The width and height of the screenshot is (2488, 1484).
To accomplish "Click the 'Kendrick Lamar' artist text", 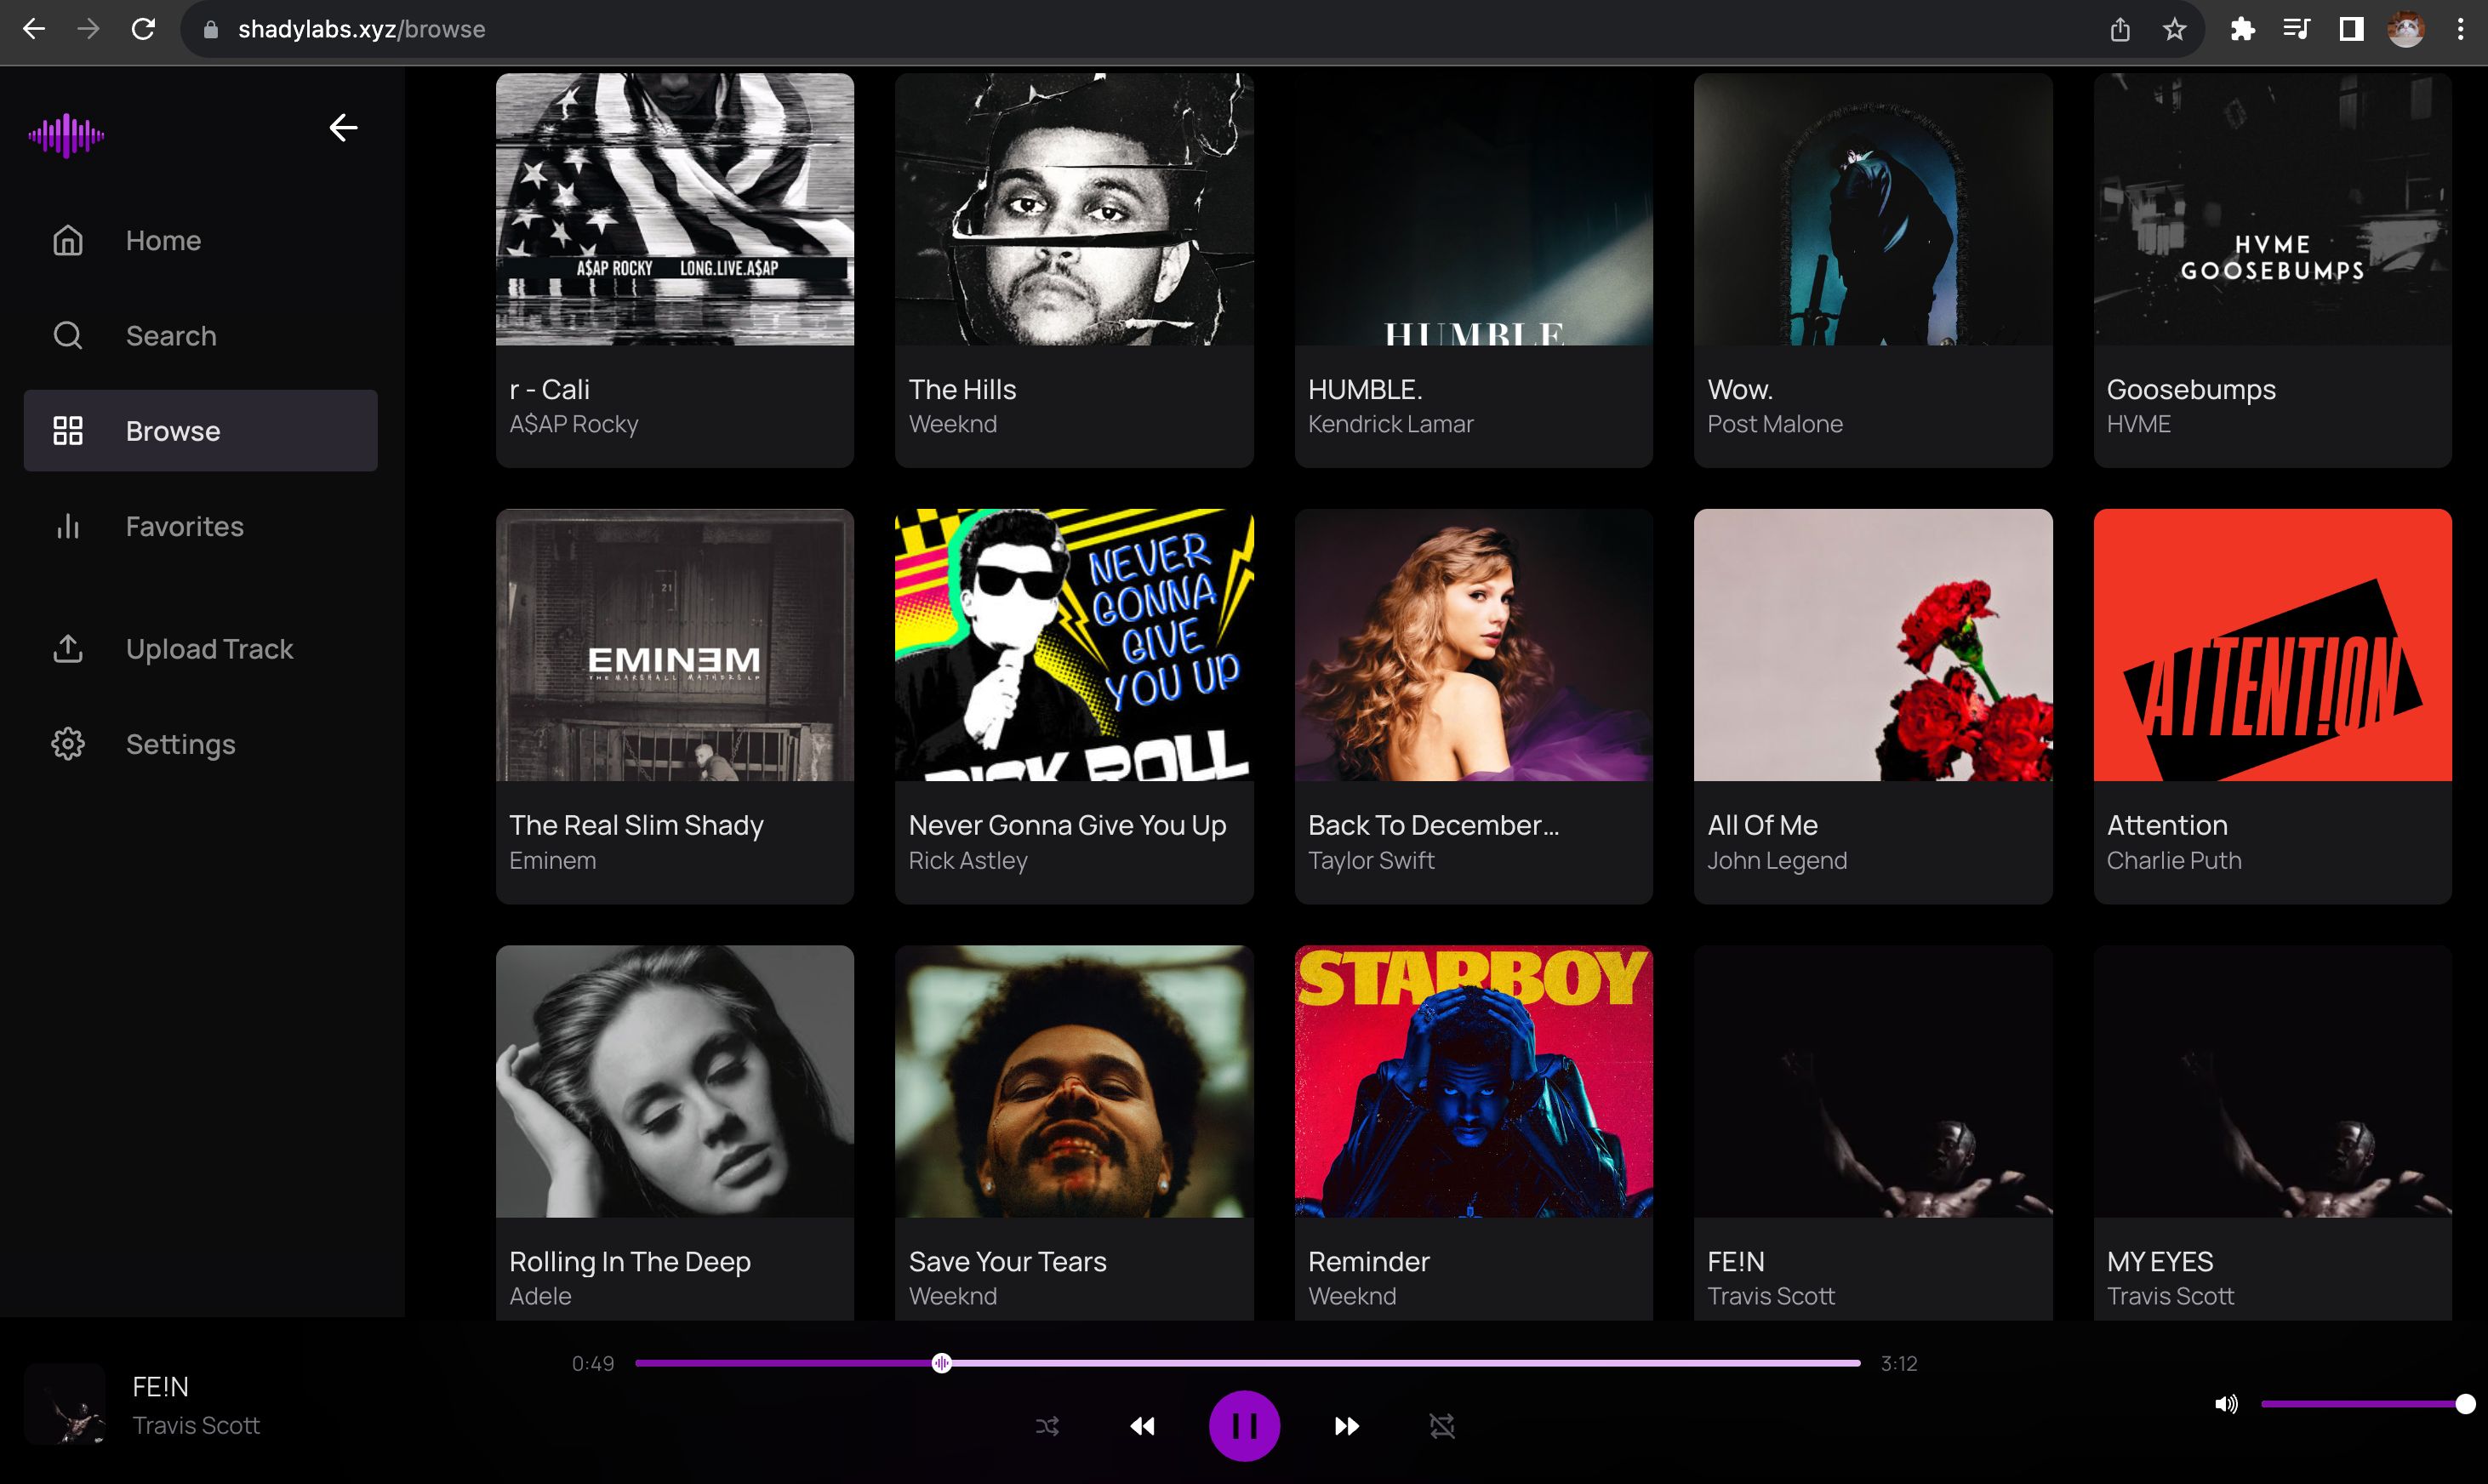I will pos(1391,424).
